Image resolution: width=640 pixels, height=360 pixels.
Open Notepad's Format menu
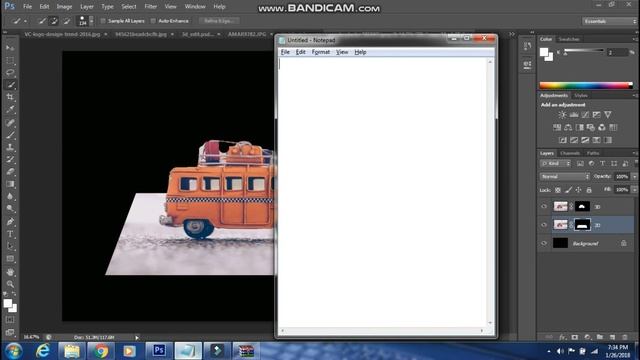coord(320,52)
